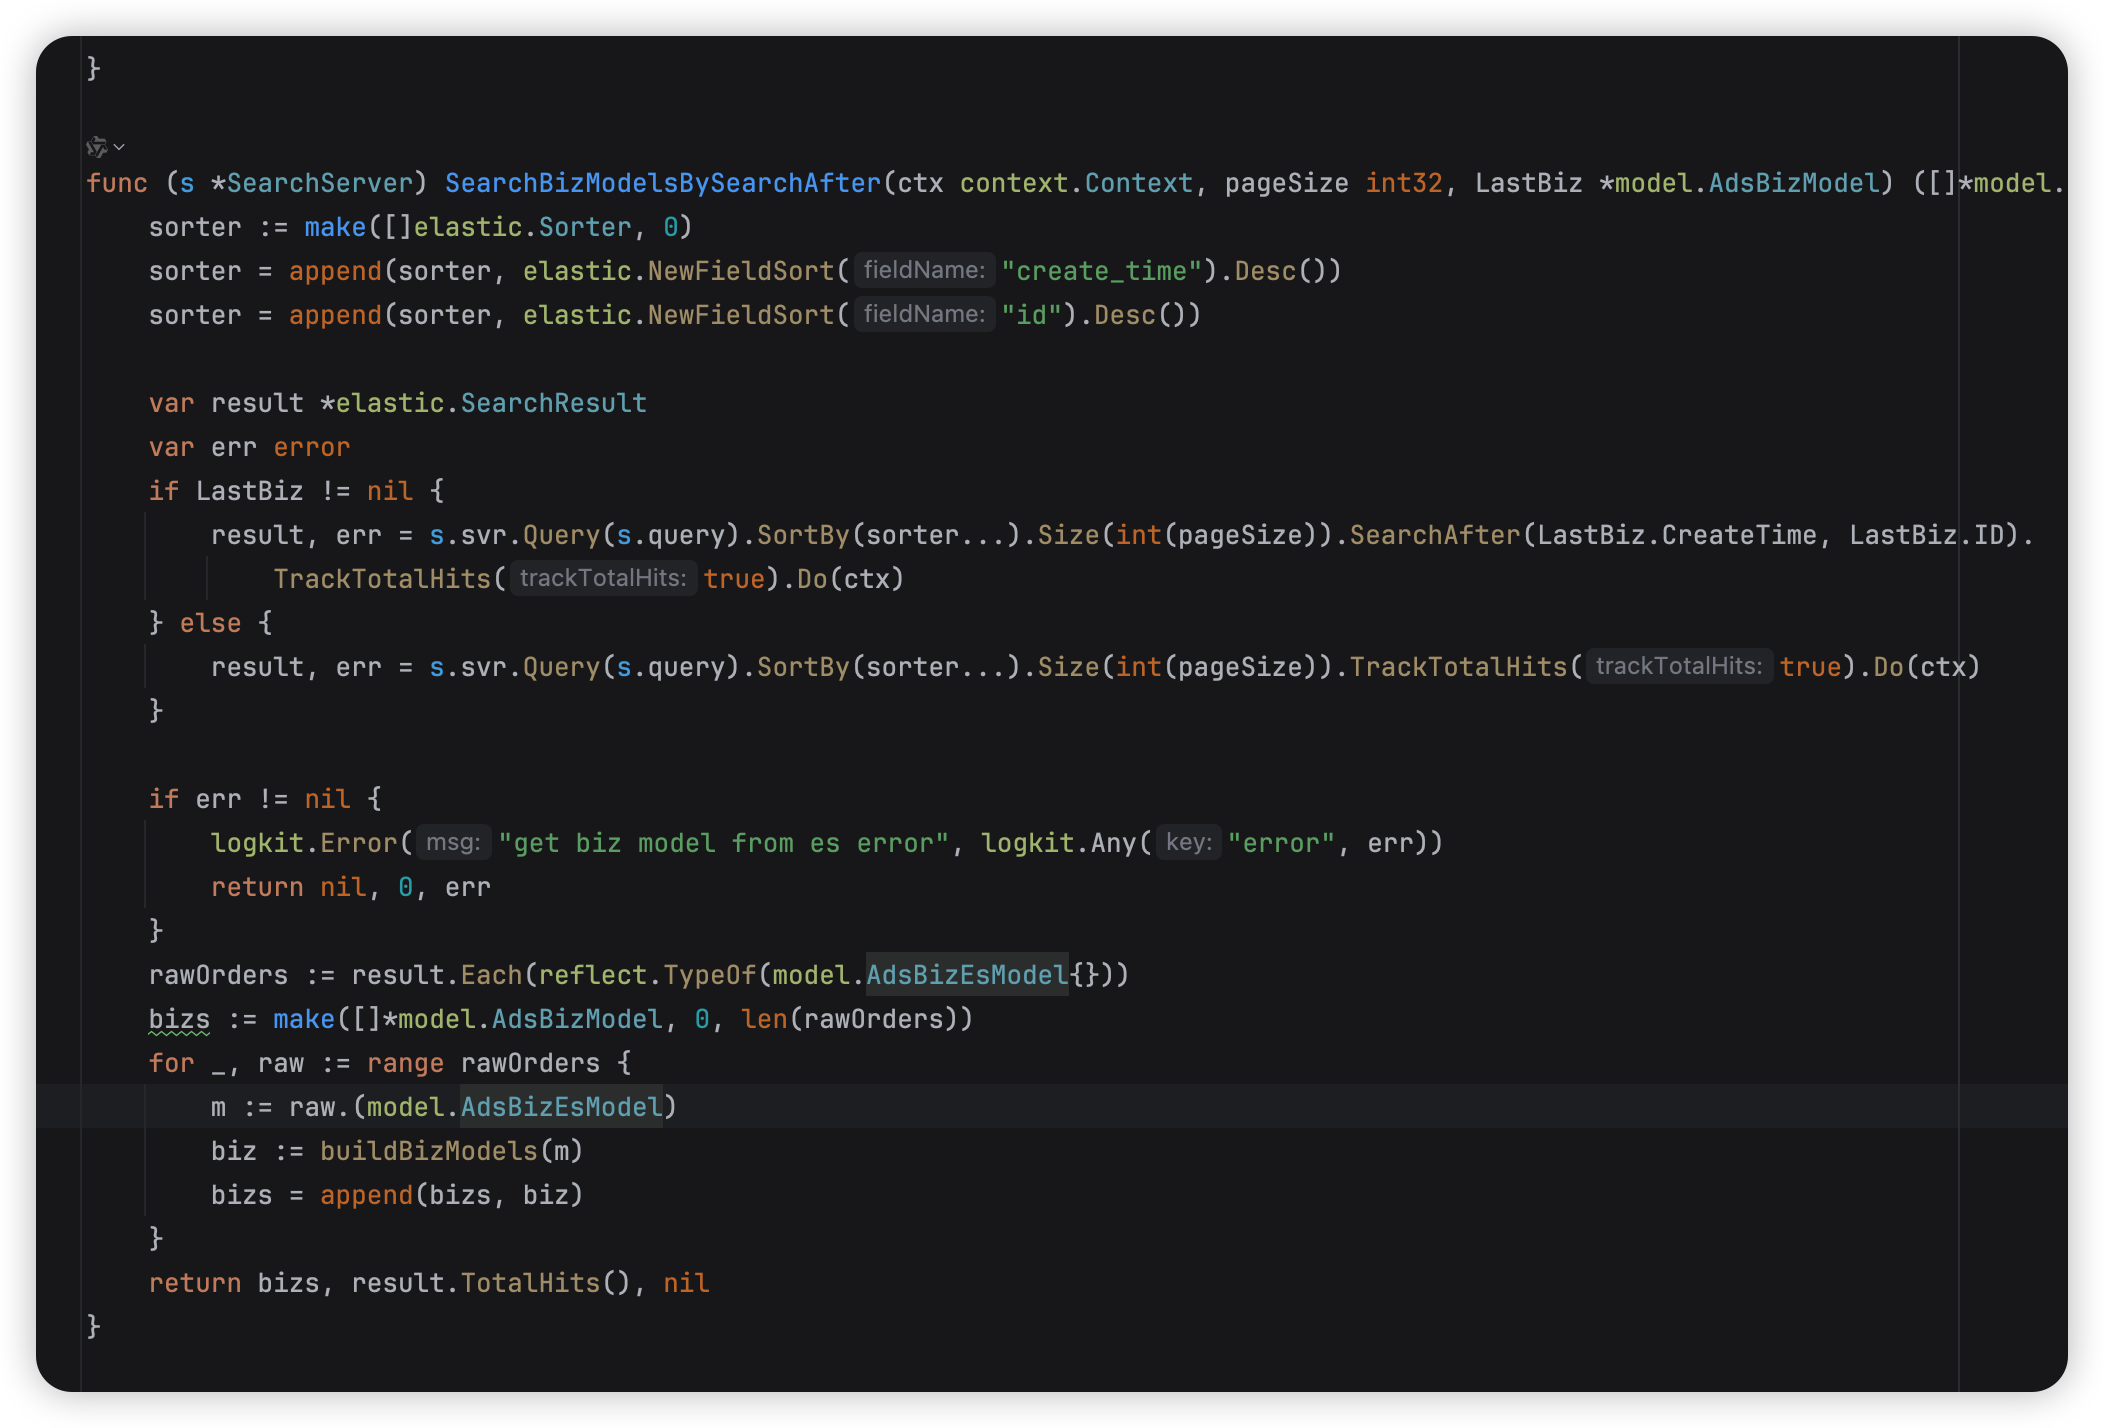Click the buildBizModels function call
Viewport: 2104px width, 1428px height.
[428, 1151]
